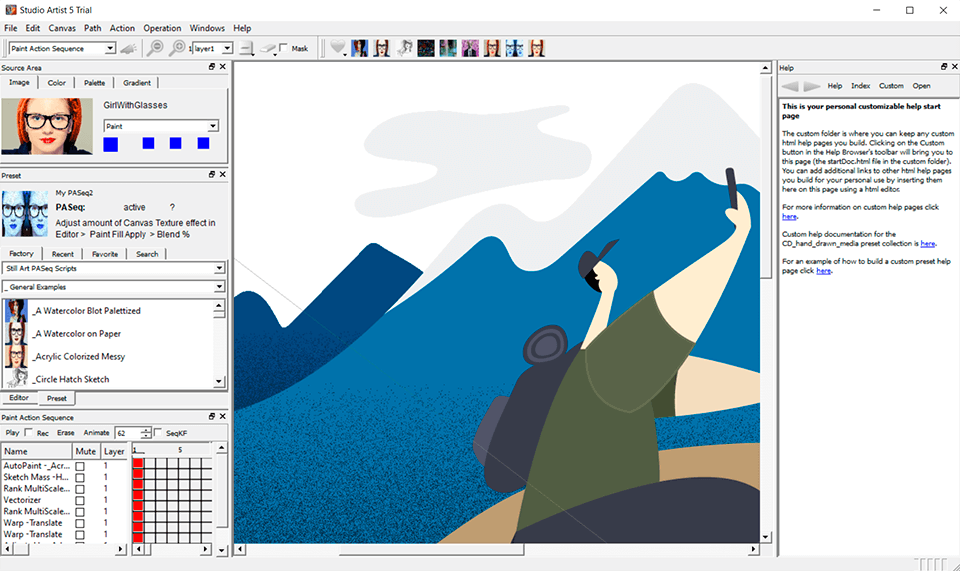The image size is (960, 571).
Task: Select the teal-colored preset toolbar thumbnail
Action: point(448,48)
